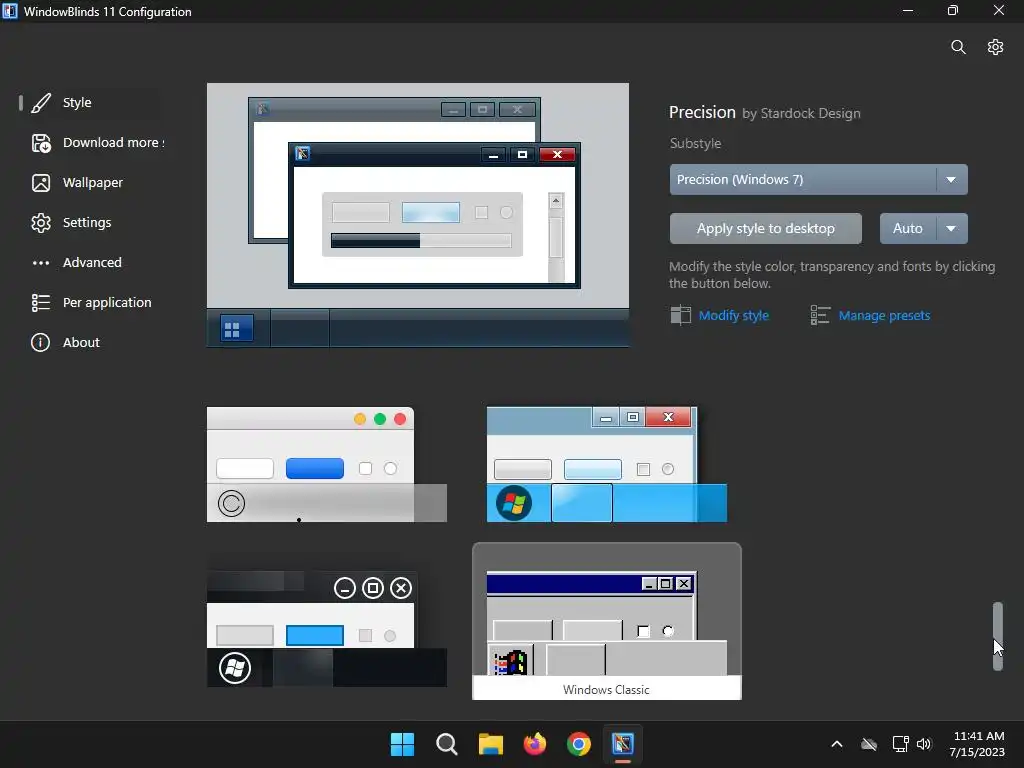Screen dimensions: 1024x768
Task: Click the Manage presets icon
Action: 820,315
